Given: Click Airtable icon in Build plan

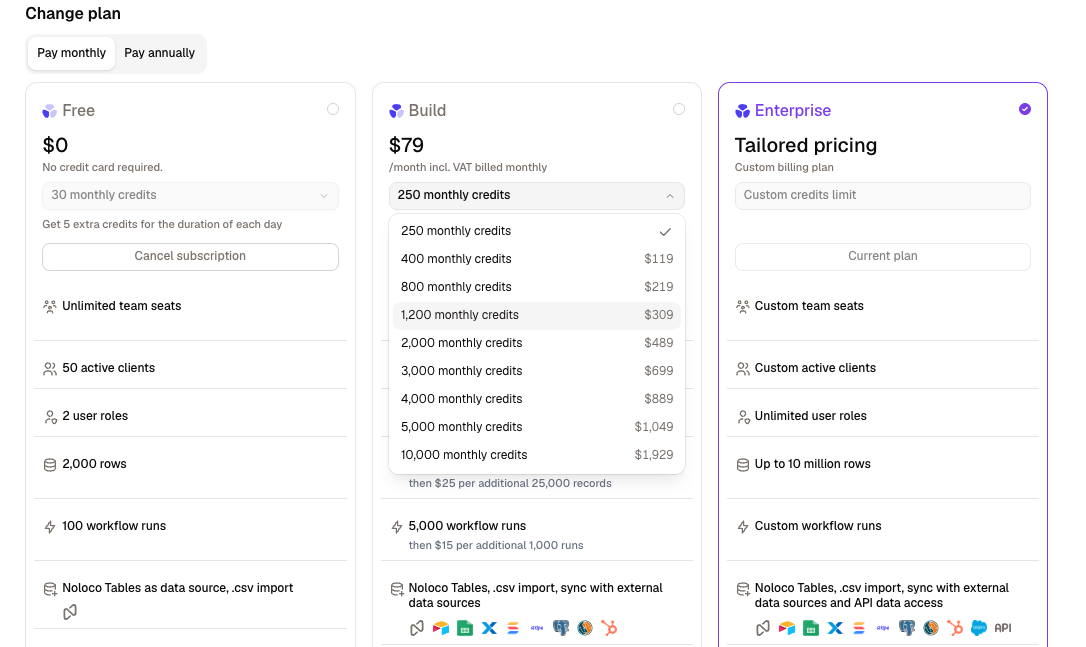Looking at the screenshot, I should 441,628.
